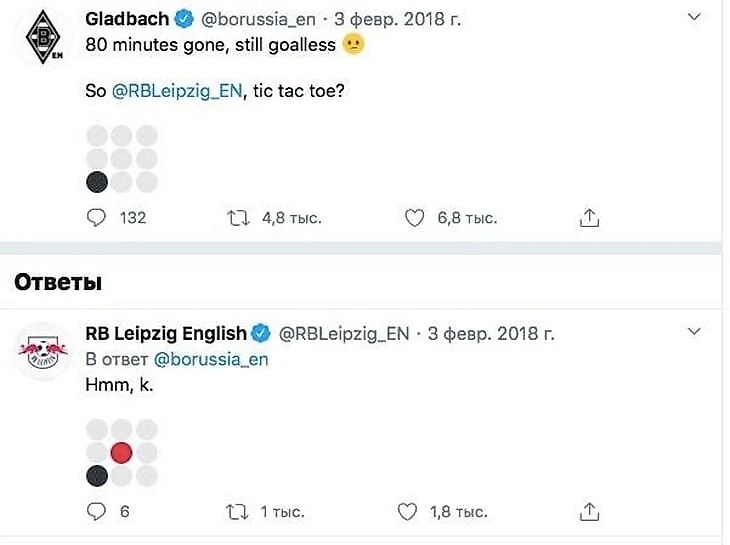The width and height of the screenshot is (730, 545).
Task: Share the RB Leipzig reply tweet
Action: click(x=590, y=512)
